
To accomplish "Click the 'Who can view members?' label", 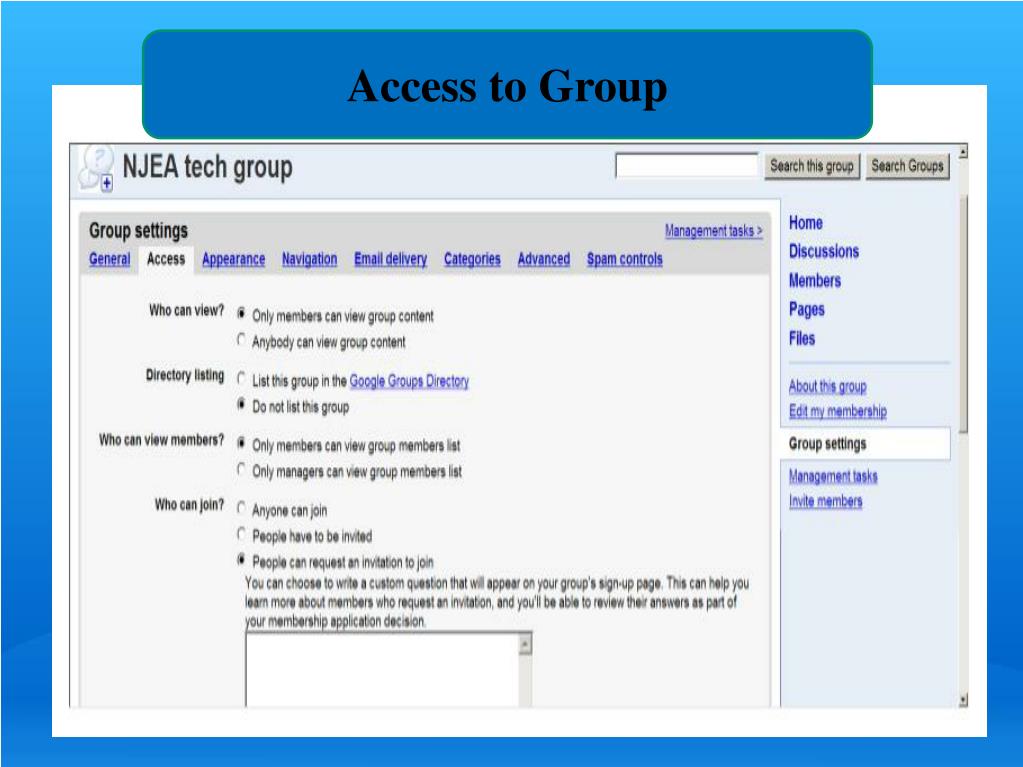I will click(x=161, y=440).
